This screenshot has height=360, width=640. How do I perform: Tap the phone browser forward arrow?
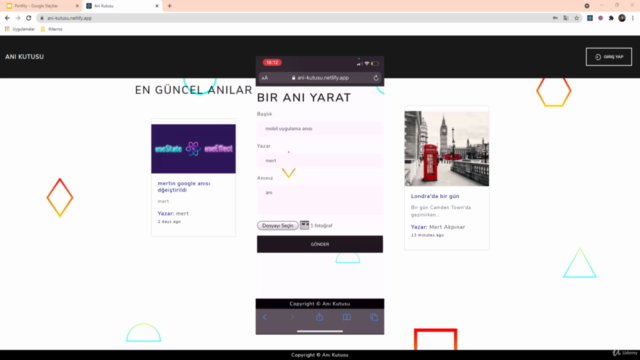point(292,317)
